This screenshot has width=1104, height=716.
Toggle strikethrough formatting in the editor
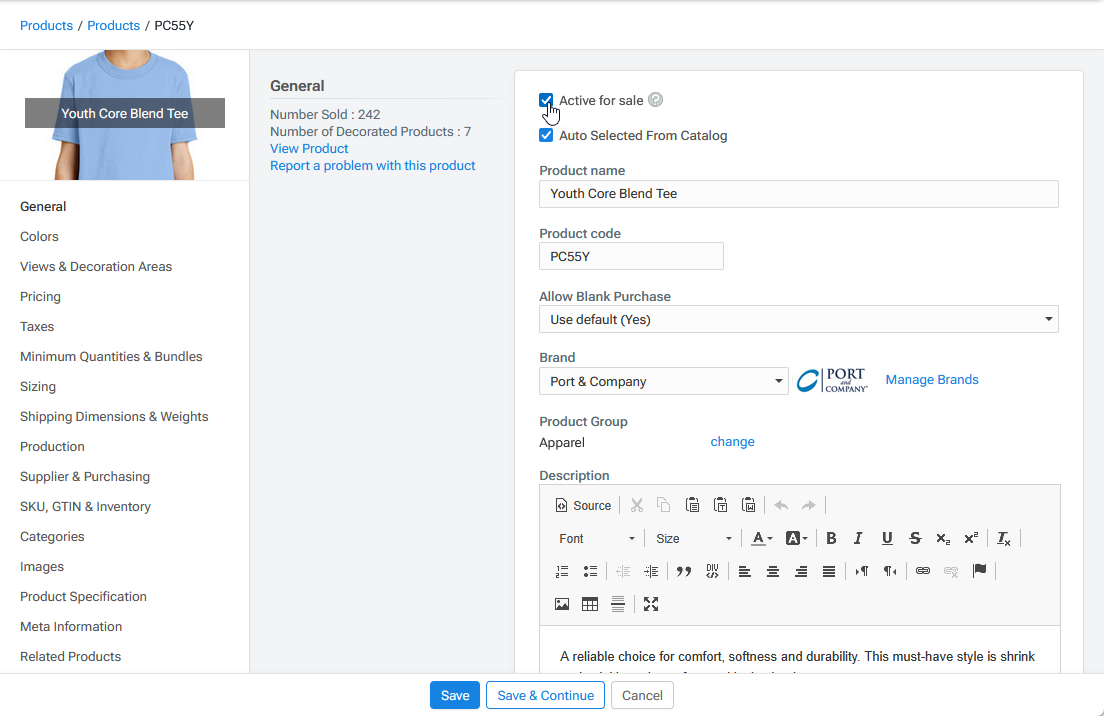914,538
